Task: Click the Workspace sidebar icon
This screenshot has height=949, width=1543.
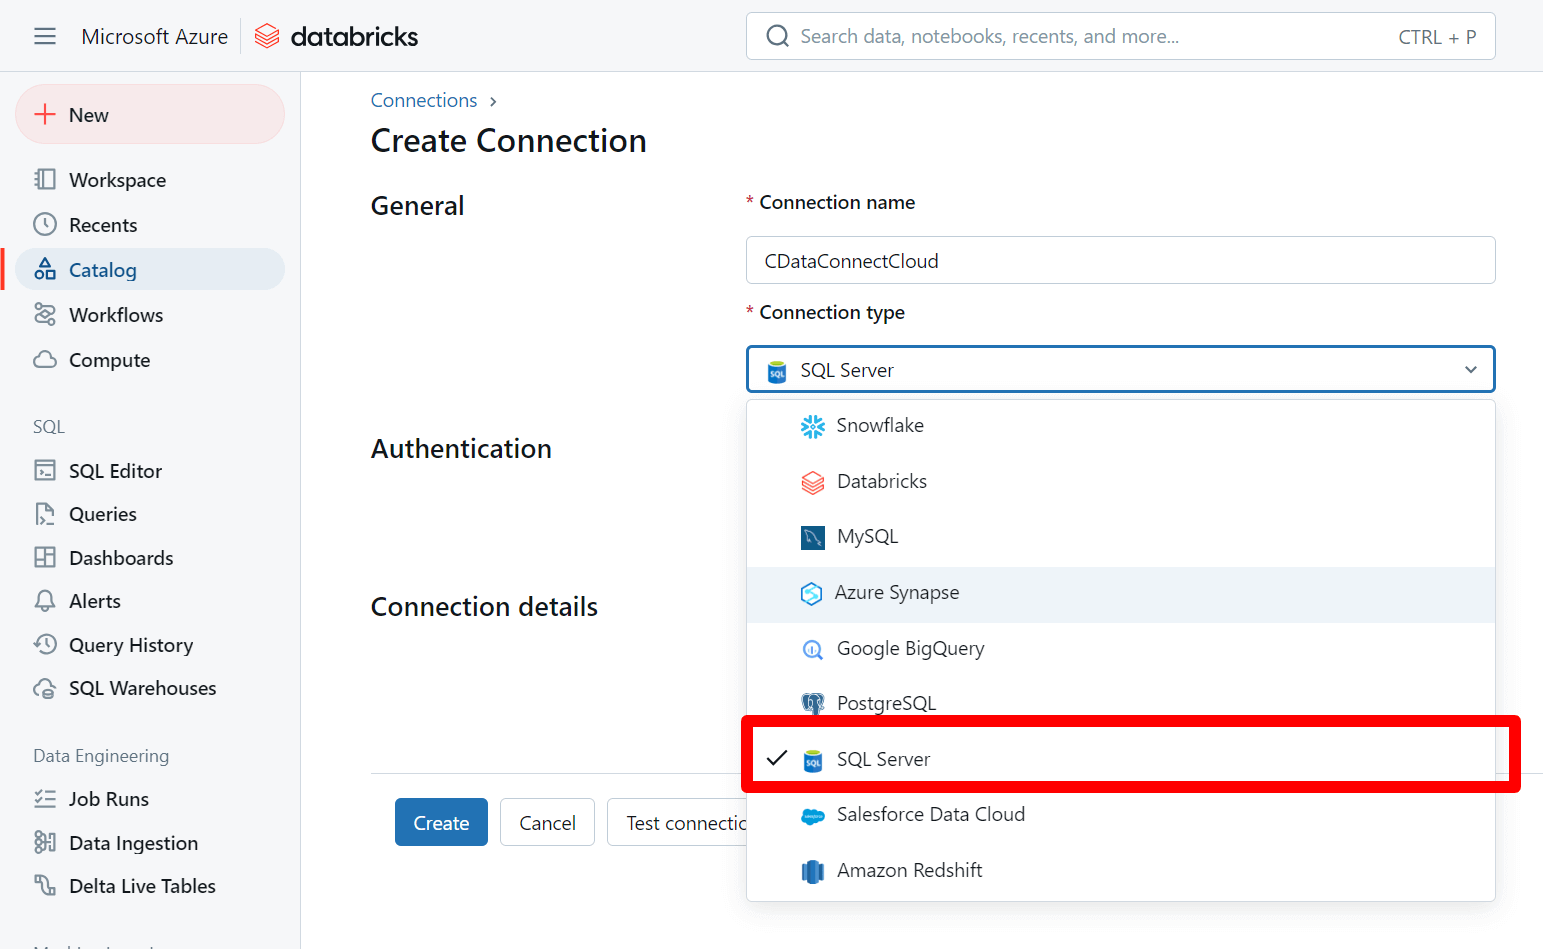Action: coord(45,179)
